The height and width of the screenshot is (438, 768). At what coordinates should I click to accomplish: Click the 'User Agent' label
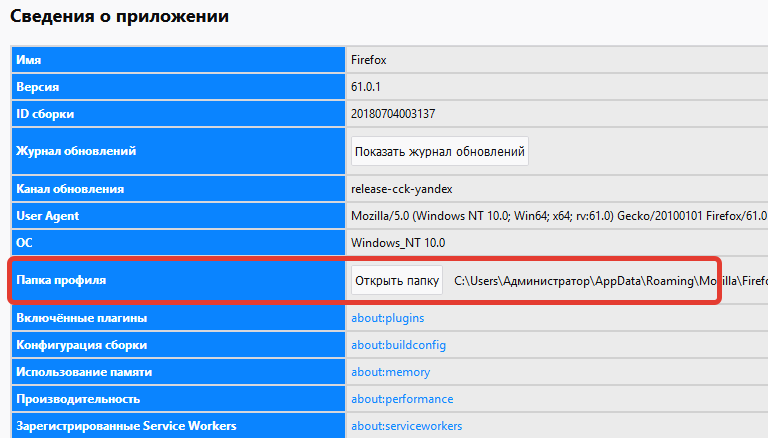pos(48,216)
